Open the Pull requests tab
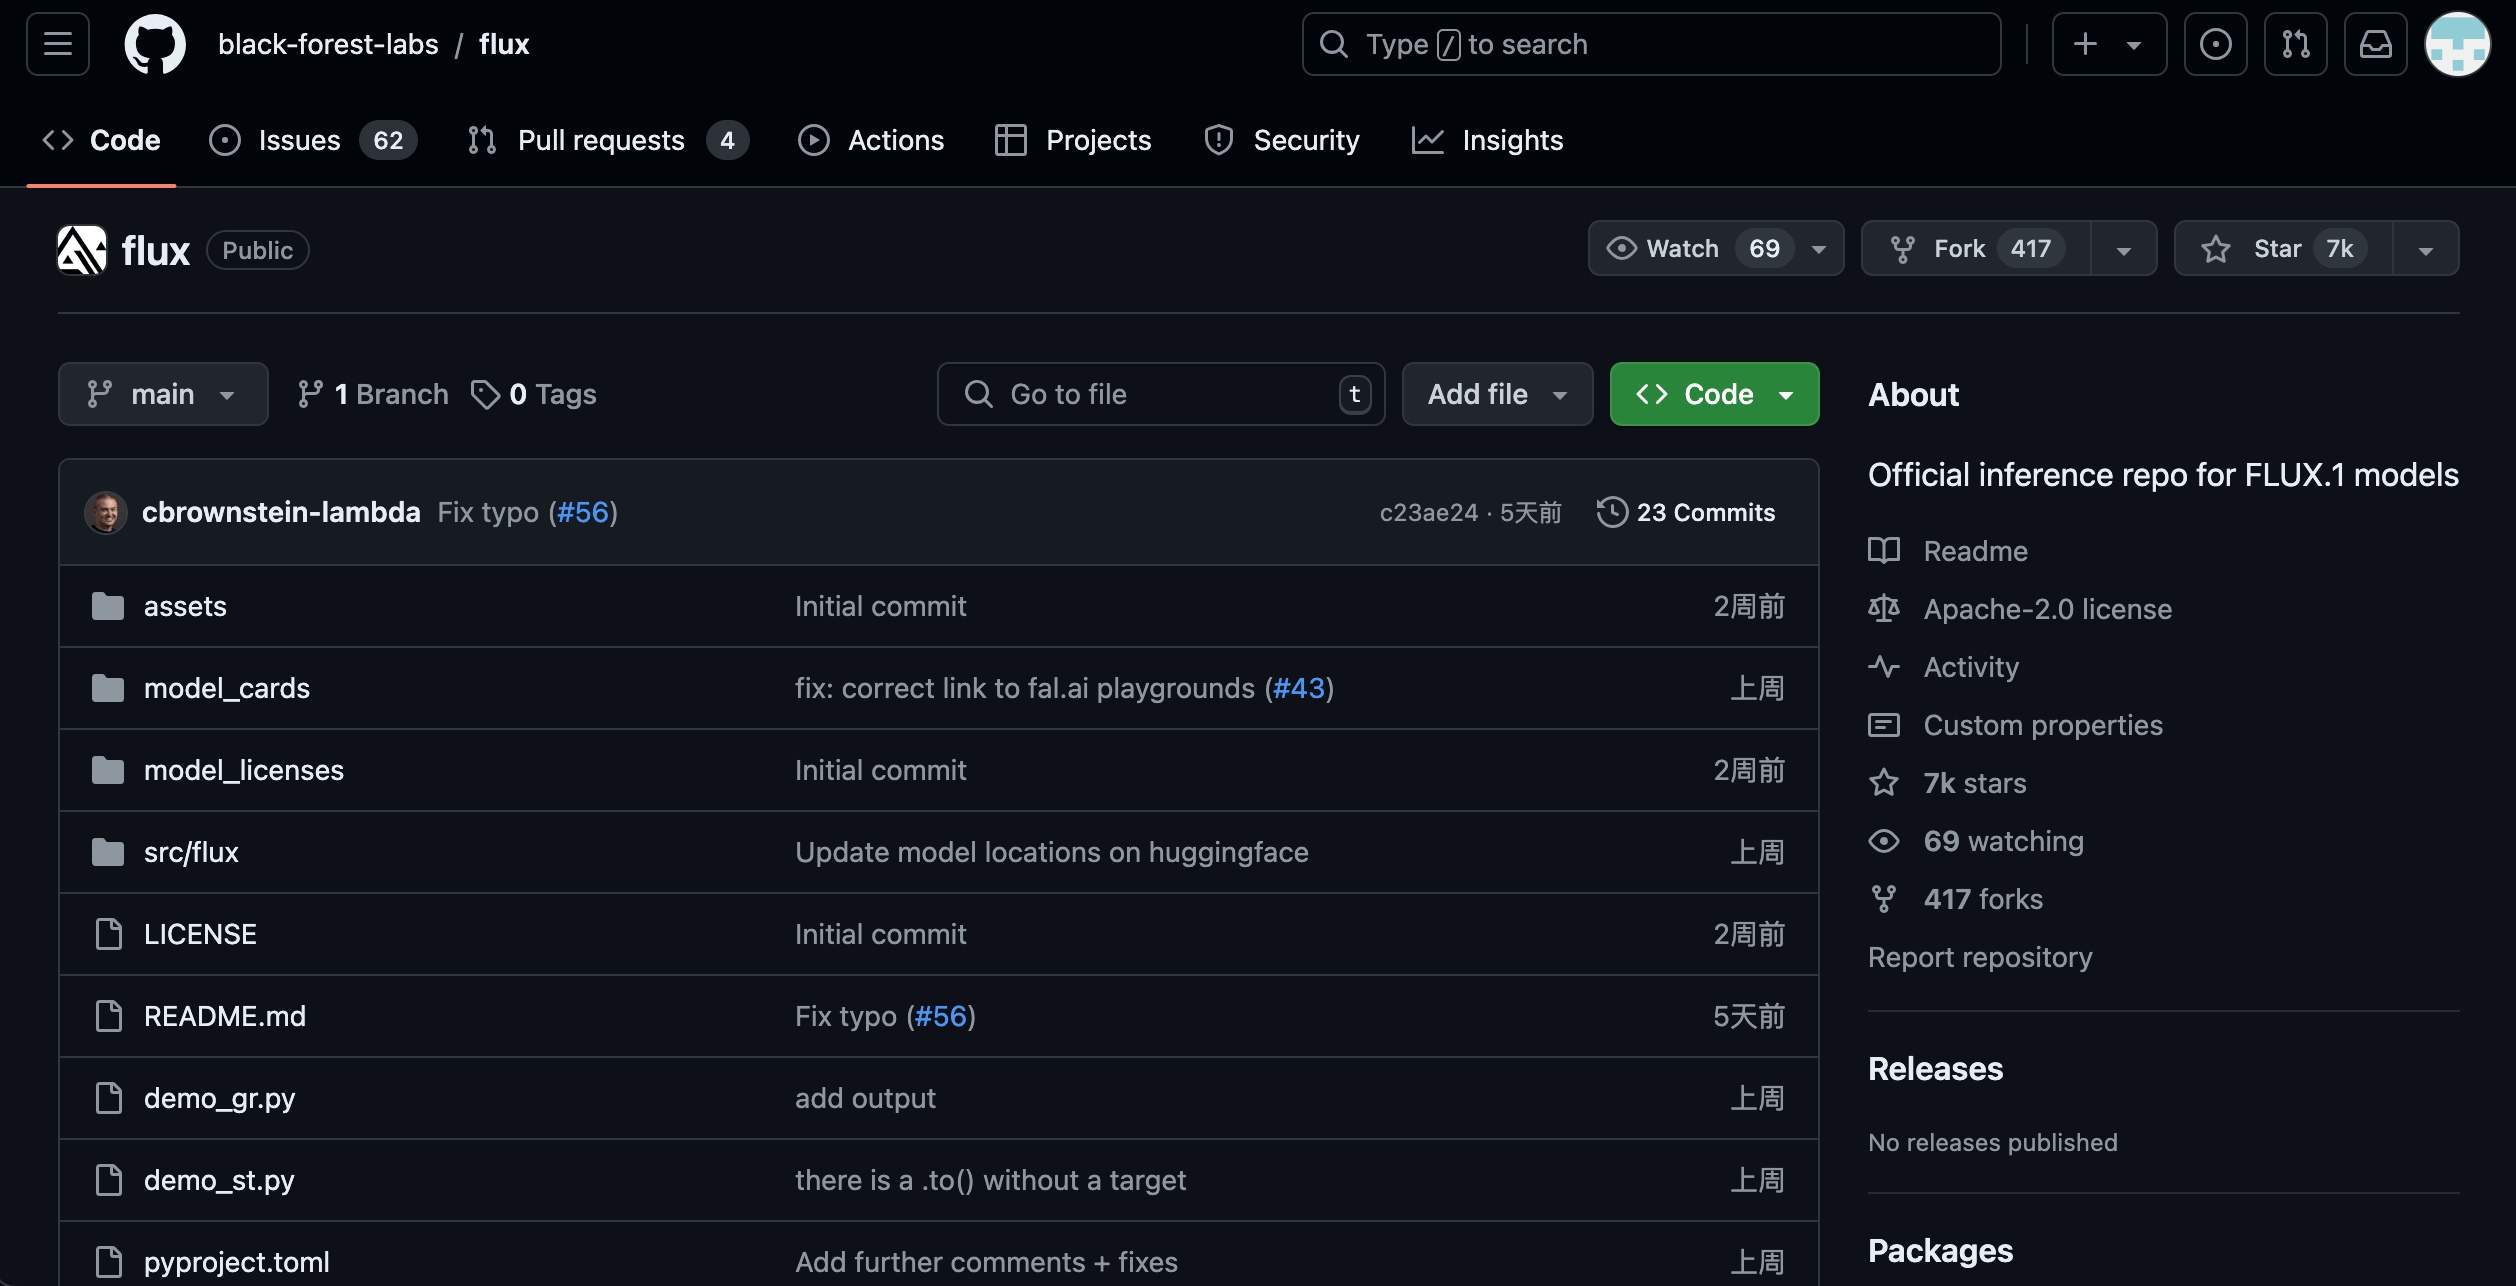This screenshot has width=2516, height=1286. click(x=608, y=140)
